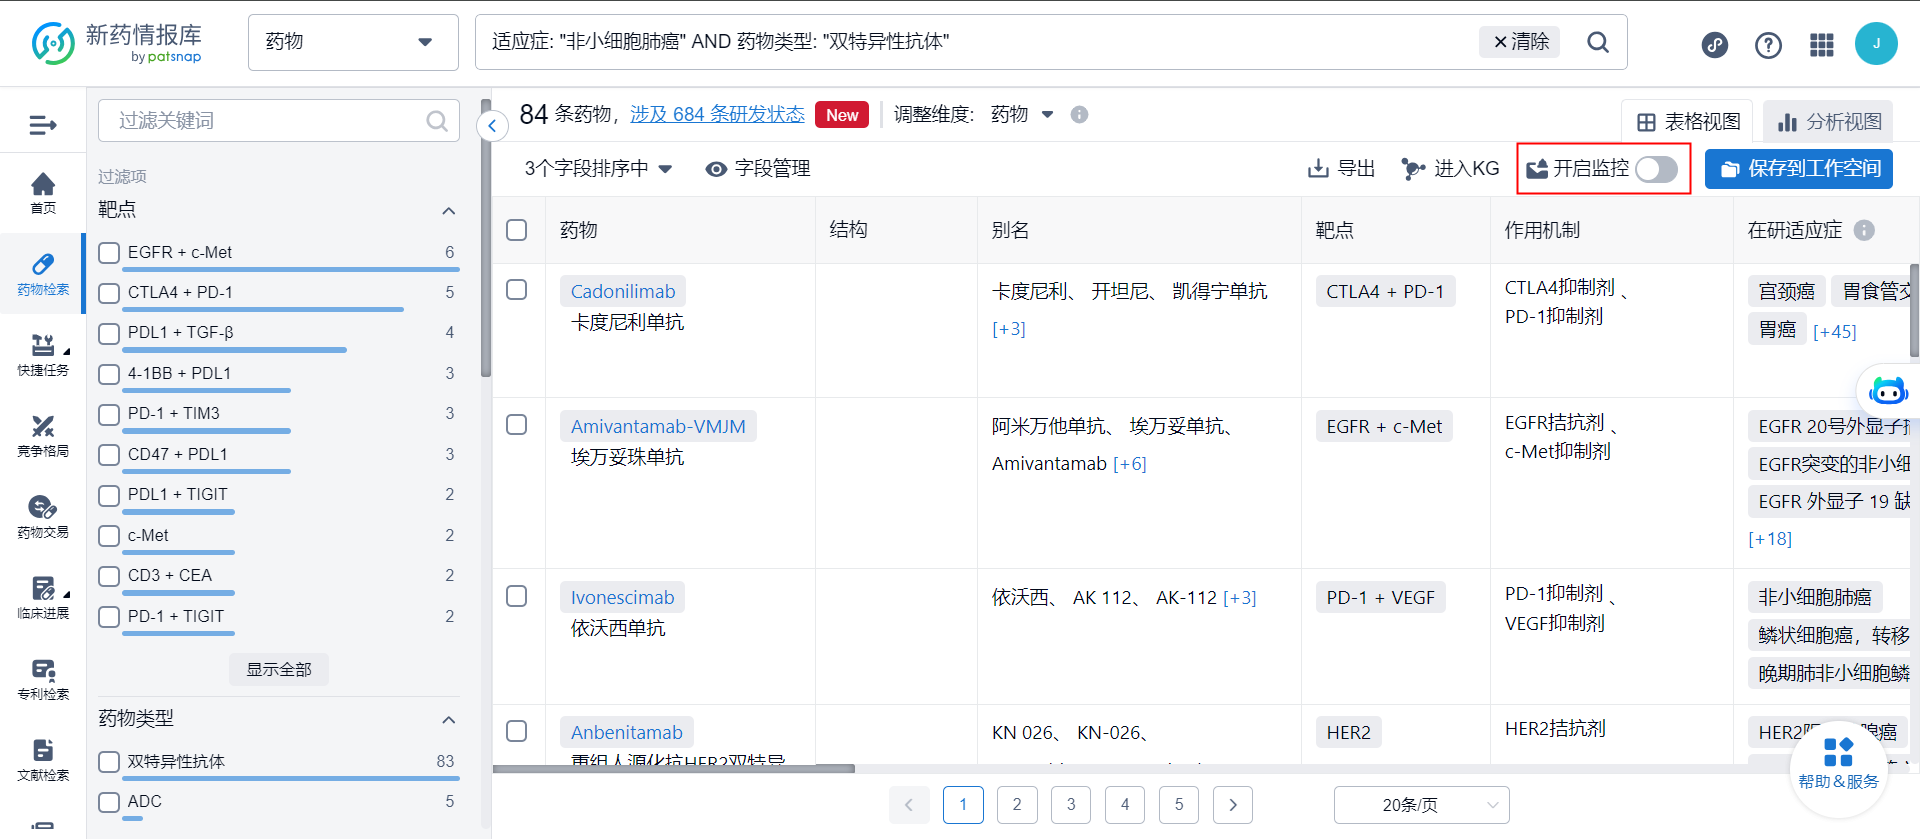Image resolution: width=1920 pixels, height=839 pixels.
Task: Check the 双特异性抗体 filter checkbox
Action: (109, 762)
